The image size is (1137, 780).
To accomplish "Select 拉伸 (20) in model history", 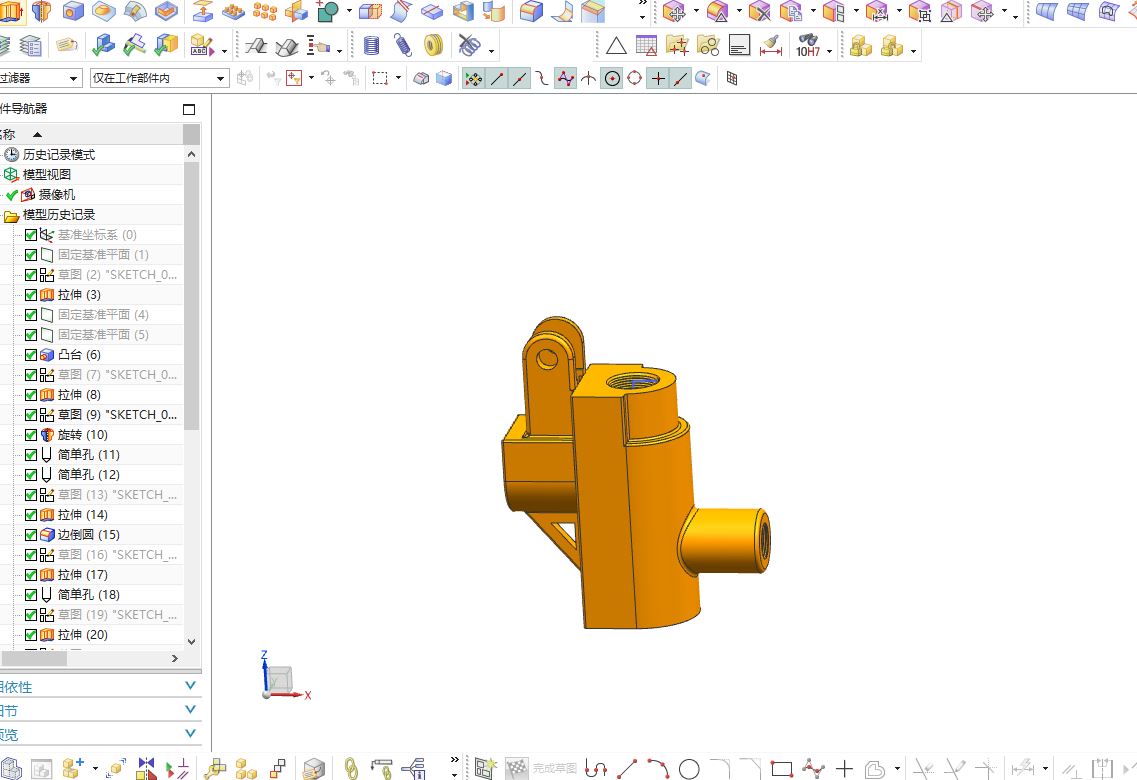I will (x=83, y=635).
